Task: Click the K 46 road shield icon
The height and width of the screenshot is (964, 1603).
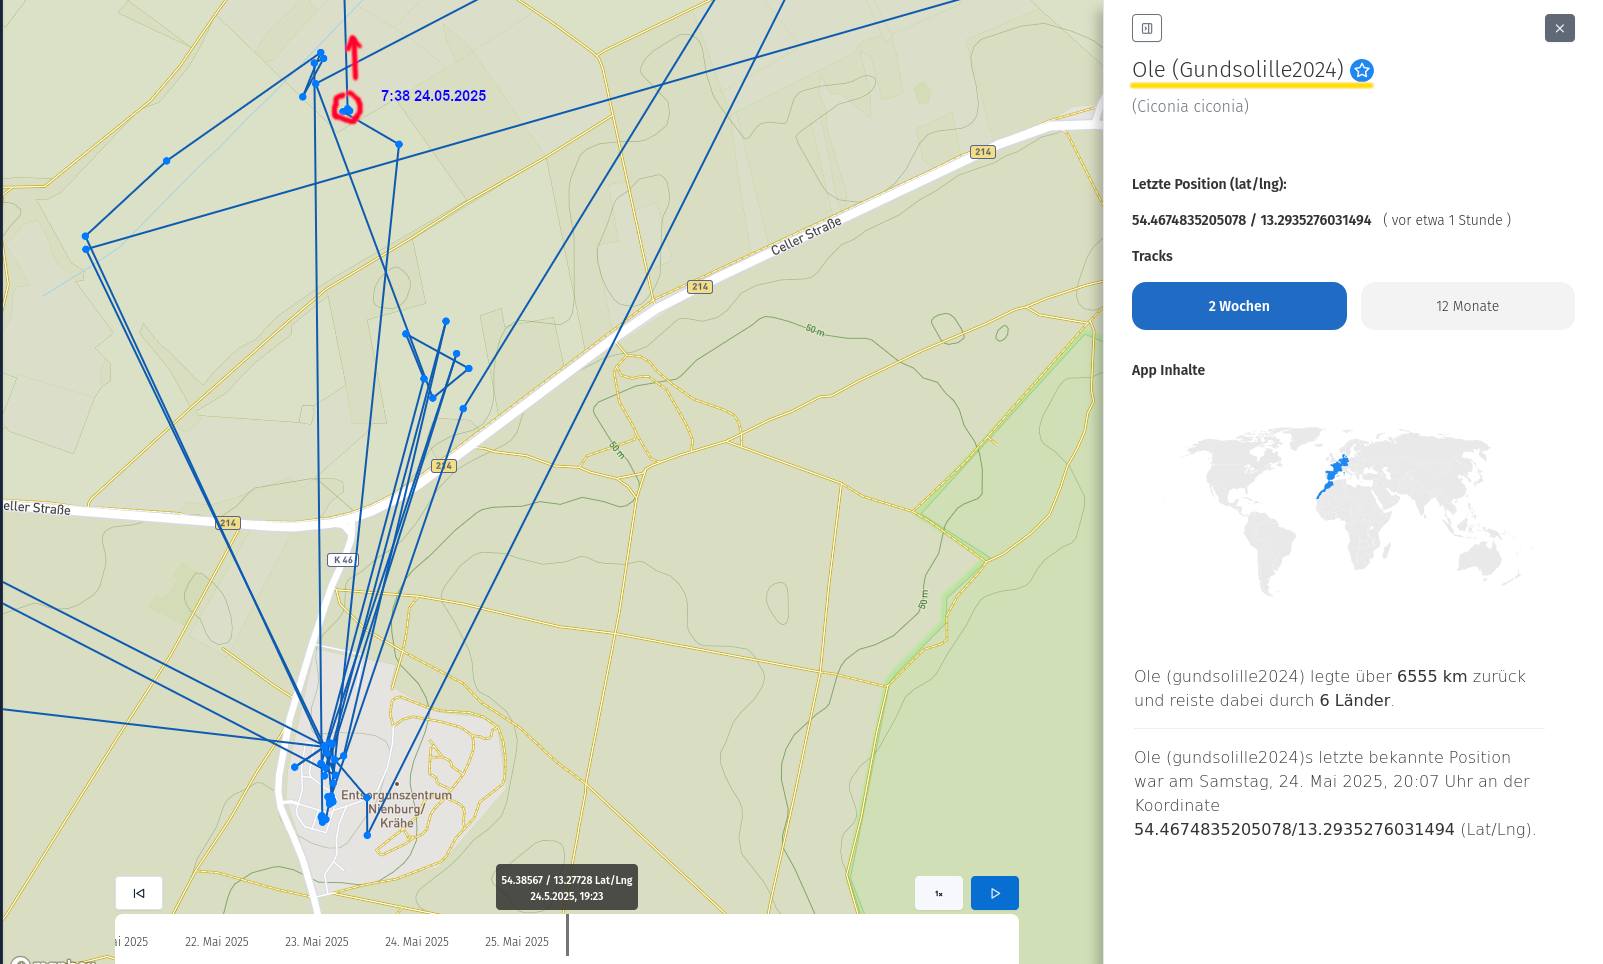Action: (x=342, y=560)
